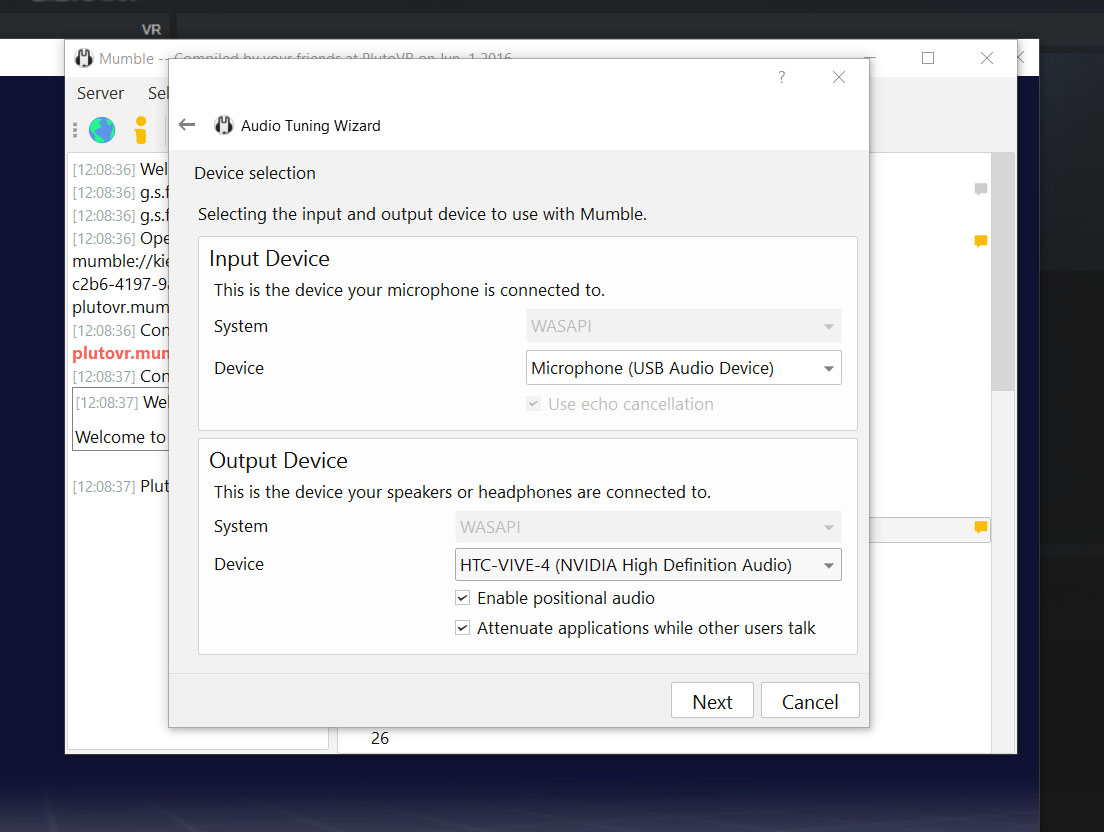Click the Mumble app icon in main title bar
The height and width of the screenshot is (832, 1104).
click(x=84, y=58)
